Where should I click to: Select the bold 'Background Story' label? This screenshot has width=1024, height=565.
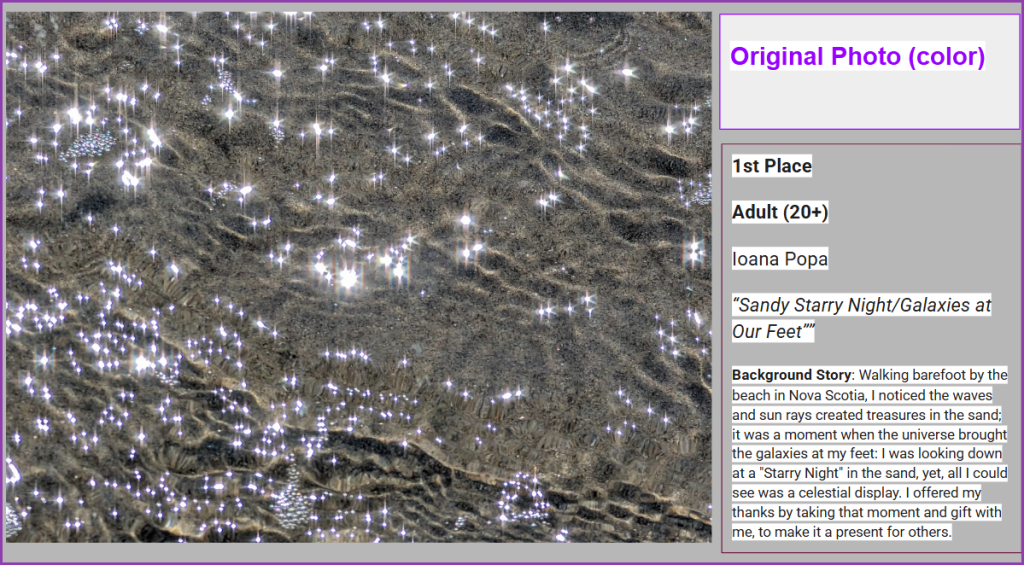792,375
